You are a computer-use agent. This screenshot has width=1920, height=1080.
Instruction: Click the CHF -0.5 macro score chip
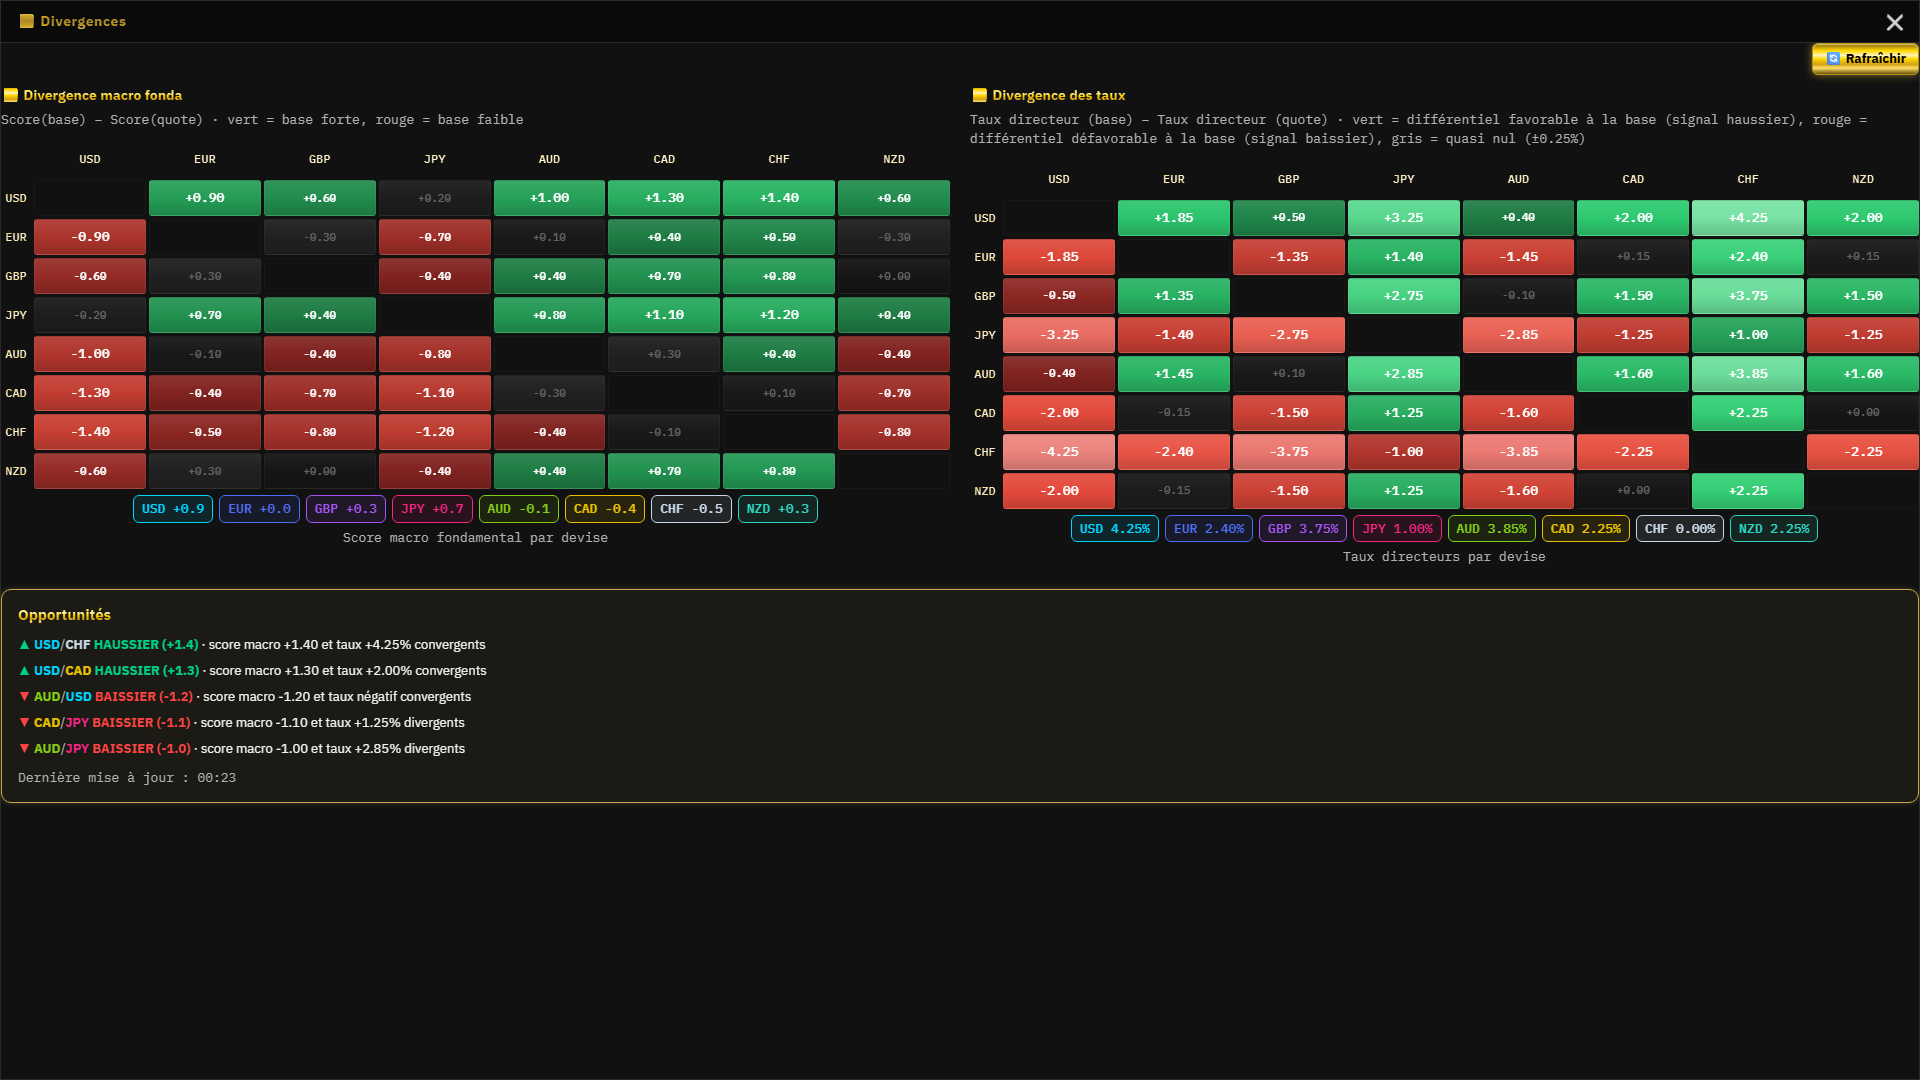pos(691,509)
